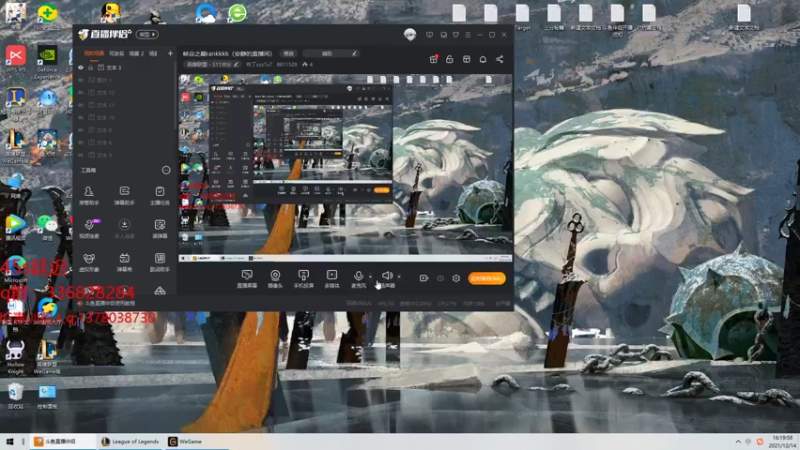Open the red-badged gift box icon
This screenshot has height=450, width=800.
tap(433, 59)
